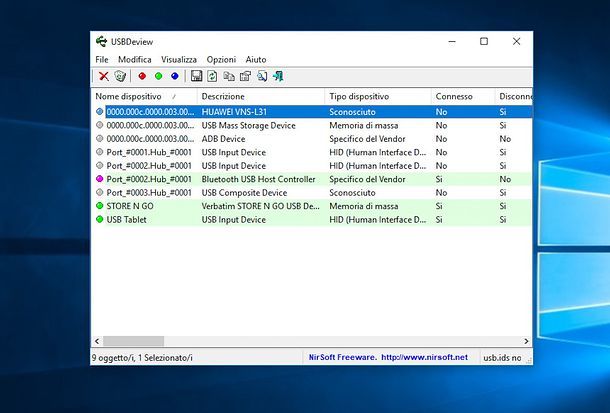Viewport: 610px width, 413px height.
Task: Select the USB Tablet device name
Action: 126,219
